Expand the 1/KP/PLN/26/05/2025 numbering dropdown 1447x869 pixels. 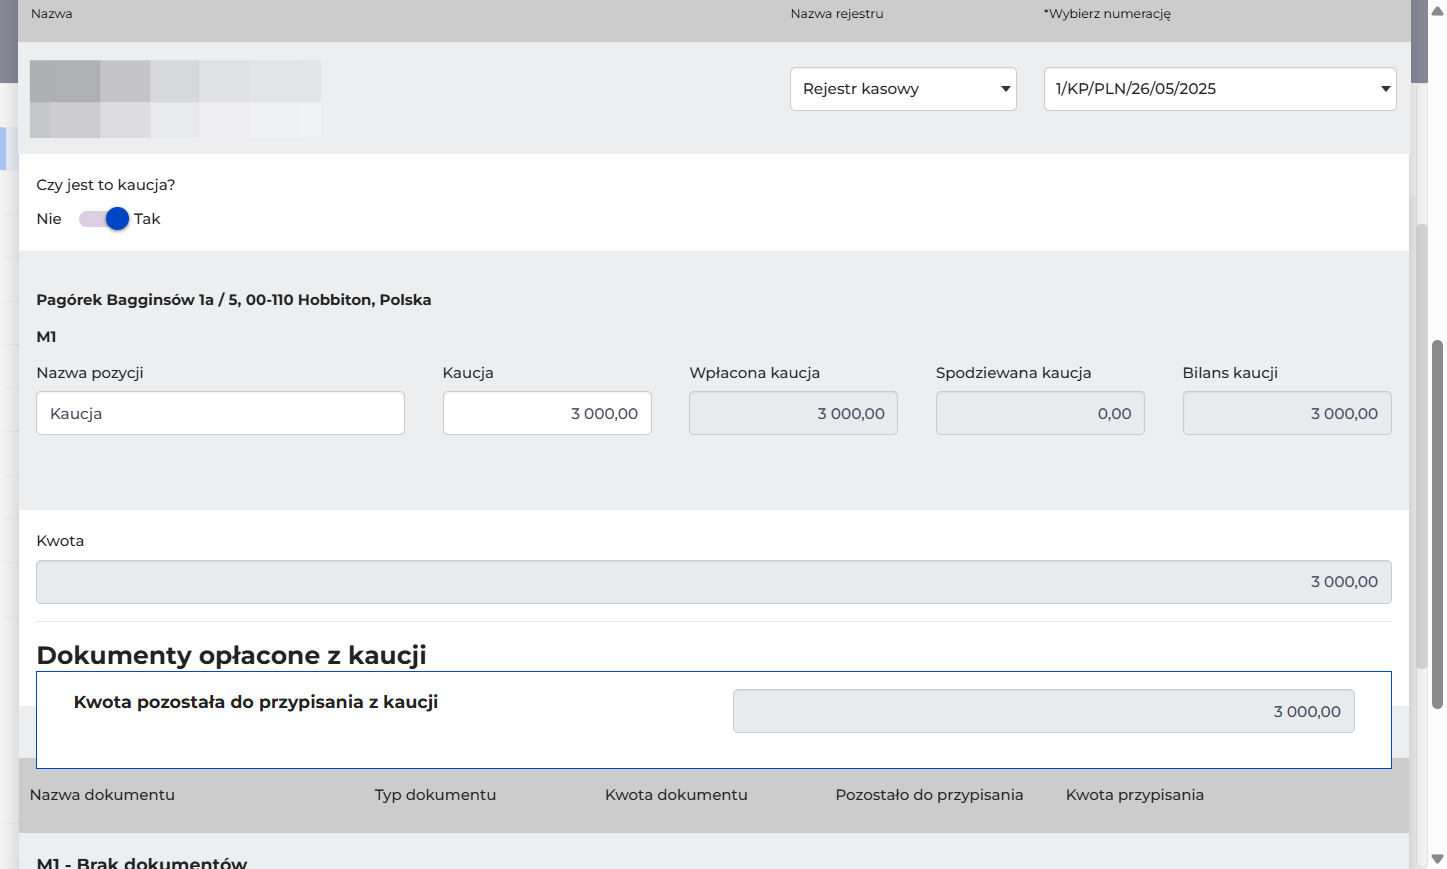(x=1220, y=89)
